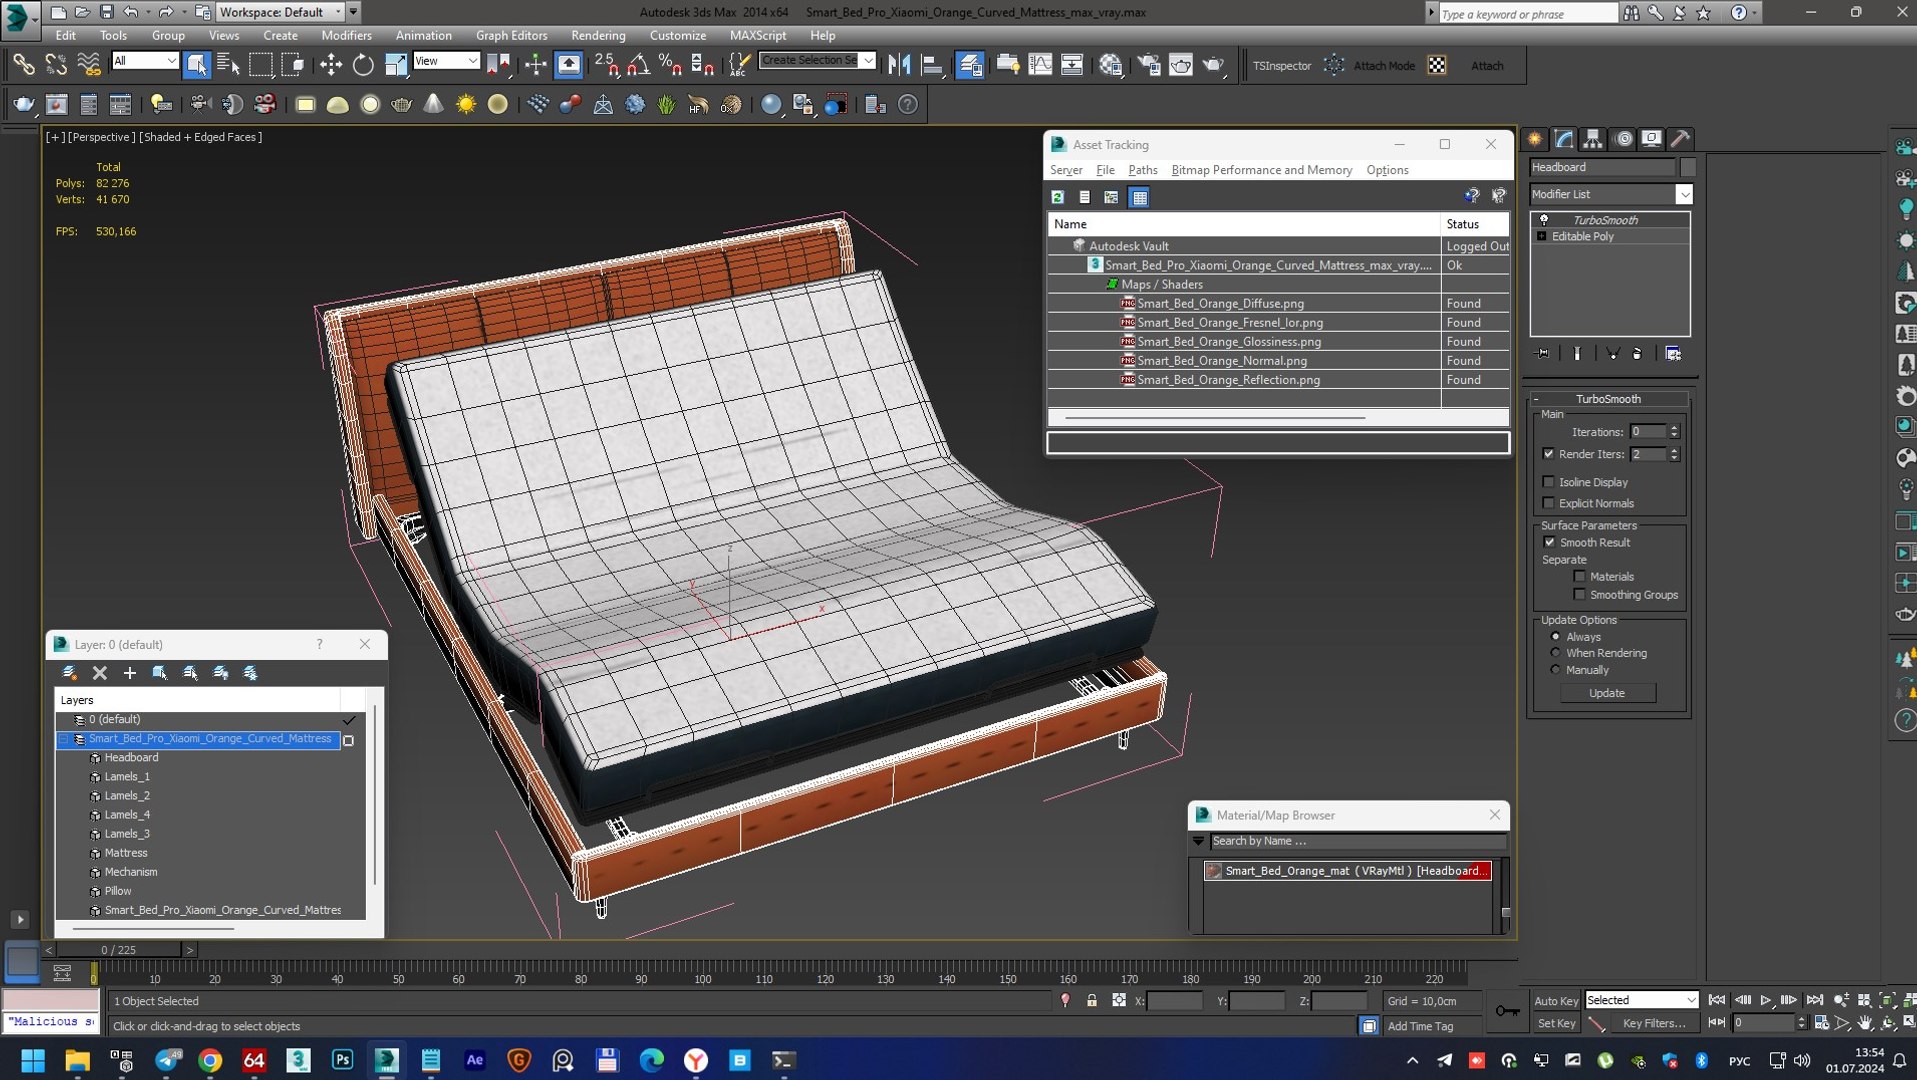This screenshot has height=1080, width=1917.
Task: Open the Selected key mode dropdown
Action: pyautogui.click(x=1641, y=1000)
